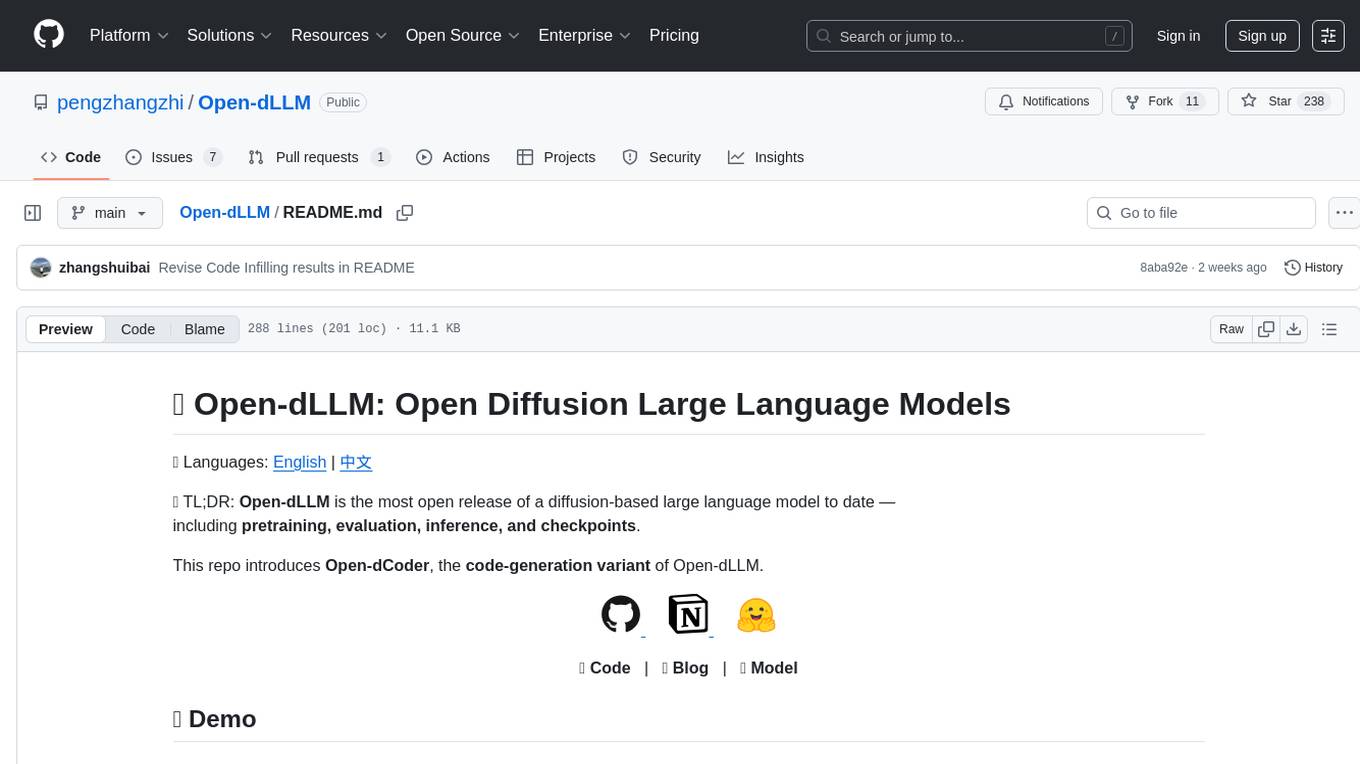
Task: Open commit hash 8aba92e
Action: (1164, 268)
